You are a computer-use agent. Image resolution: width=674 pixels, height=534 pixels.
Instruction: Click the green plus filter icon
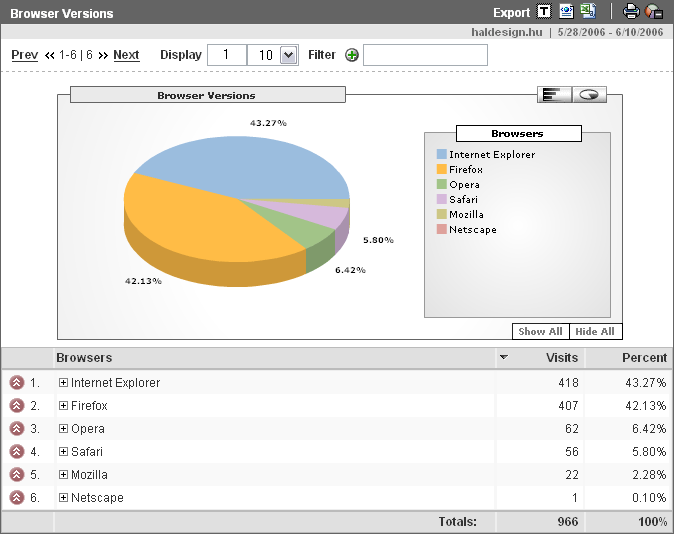pyautogui.click(x=352, y=55)
